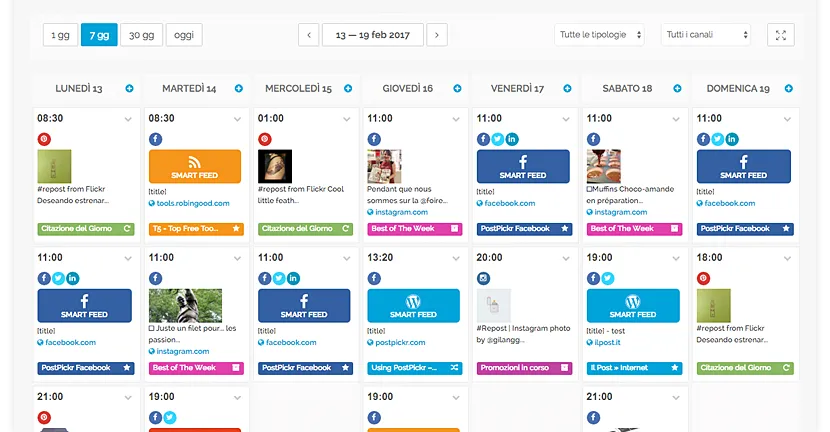
Task: Select Pendant que nous sommes post text
Action: tap(407, 195)
